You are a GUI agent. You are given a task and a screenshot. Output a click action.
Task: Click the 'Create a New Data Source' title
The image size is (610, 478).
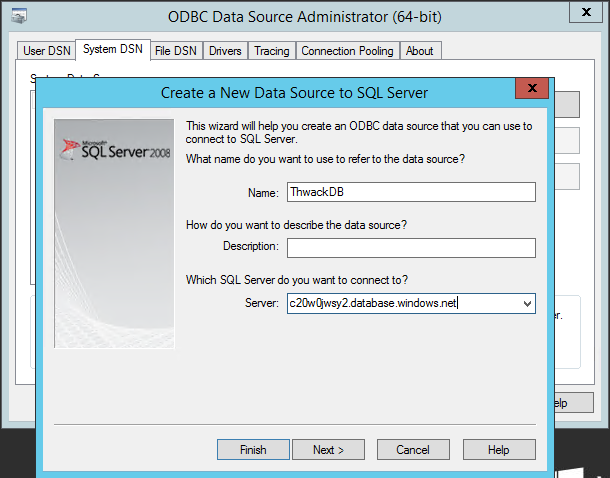click(294, 93)
